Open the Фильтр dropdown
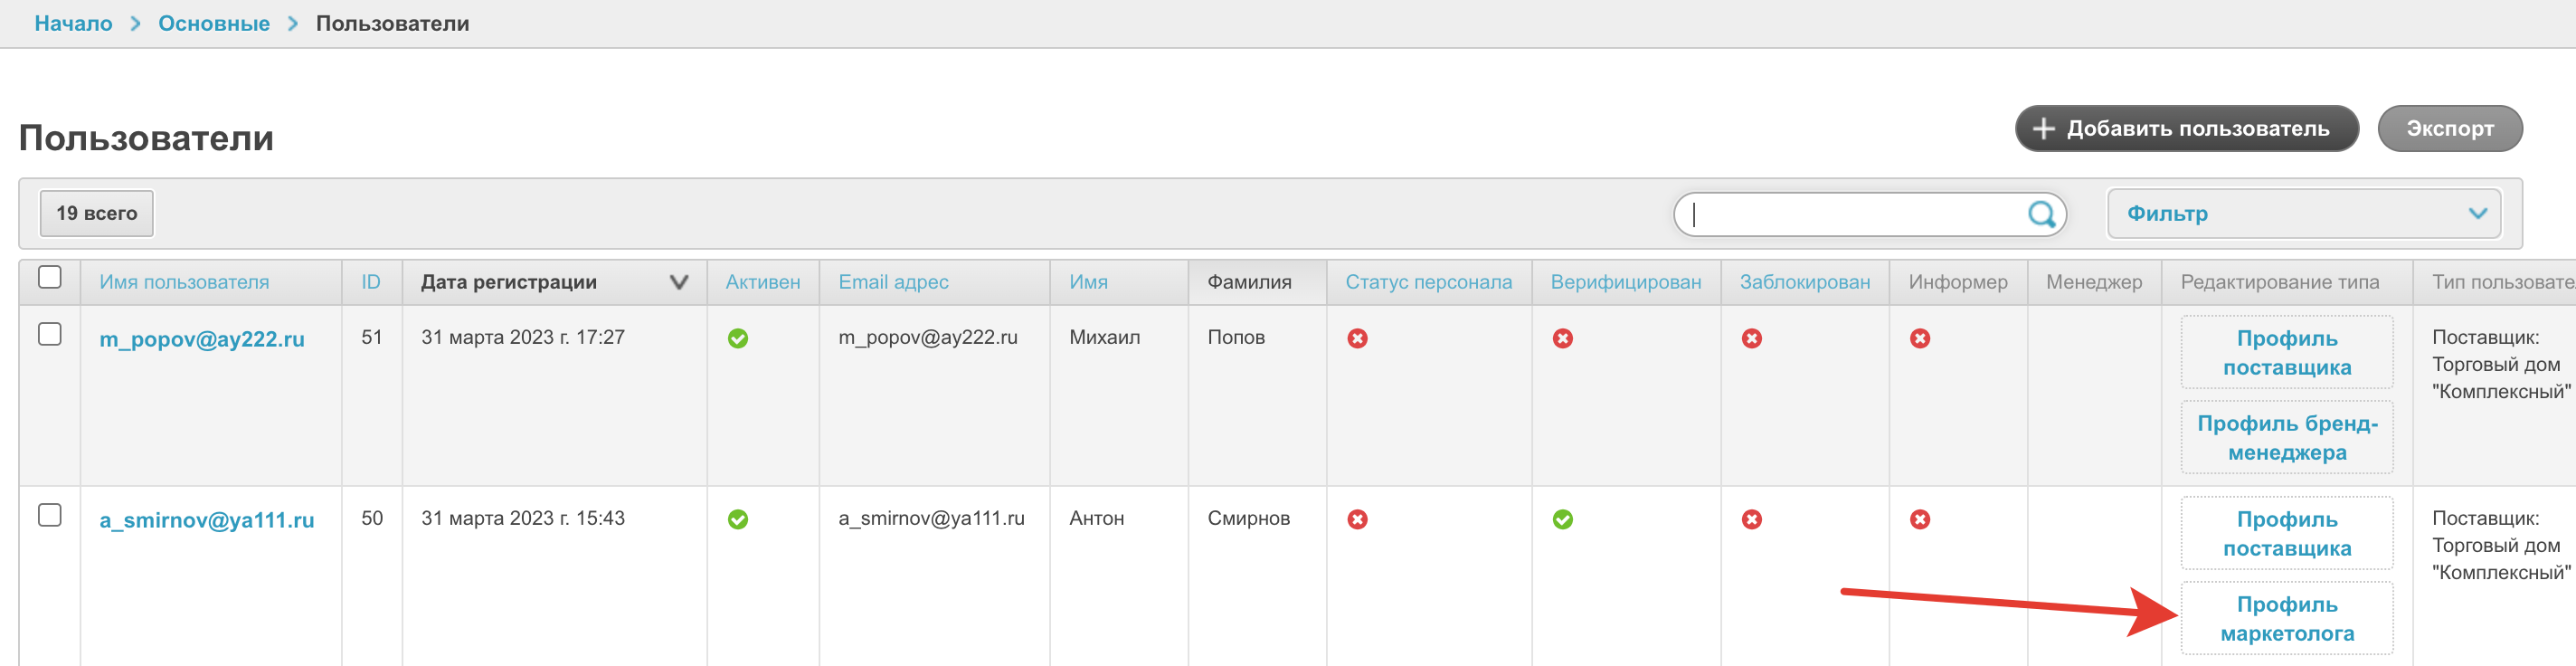The width and height of the screenshot is (2576, 666). click(2303, 214)
